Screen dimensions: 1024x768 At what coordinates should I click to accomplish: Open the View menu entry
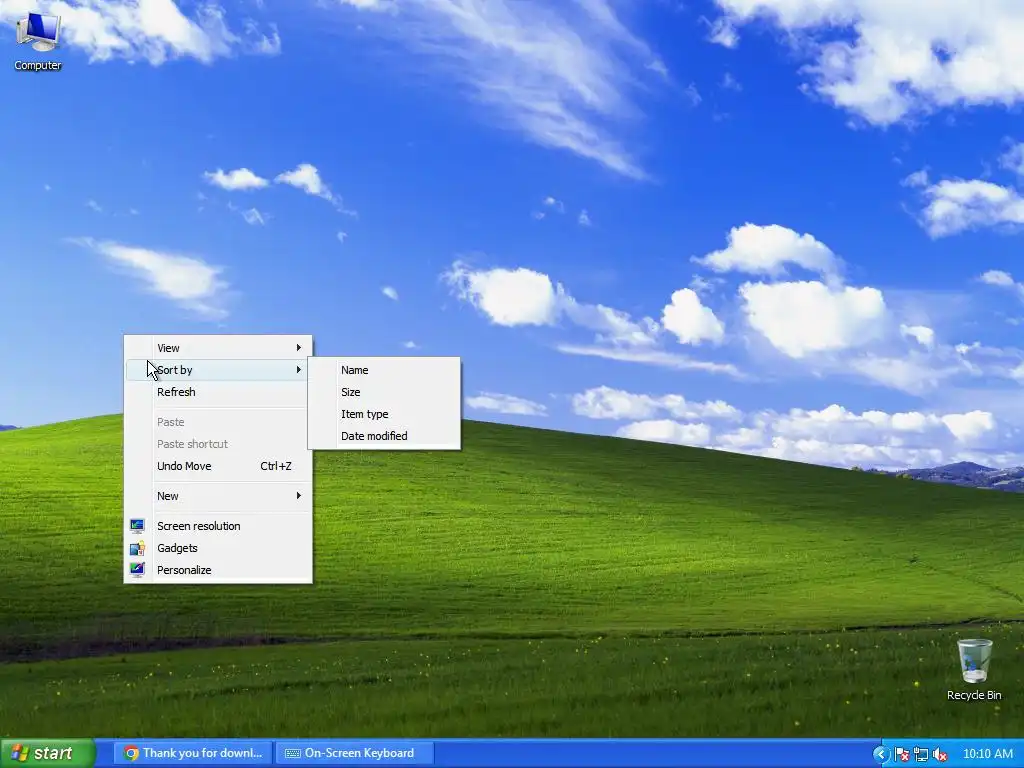(x=217, y=348)
